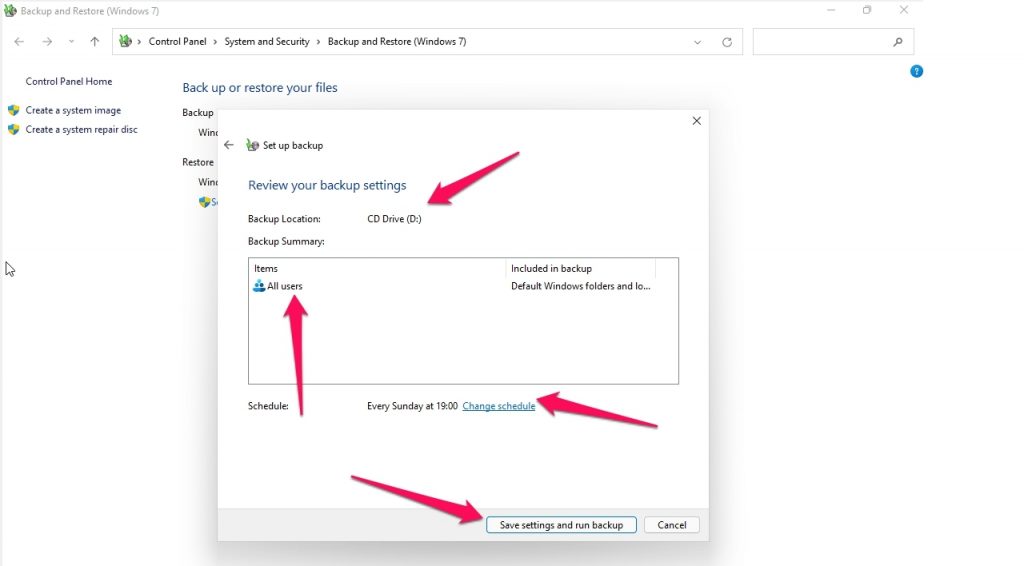Refresh the Control Panel page
1024x566 pixels.
[727, 42]
